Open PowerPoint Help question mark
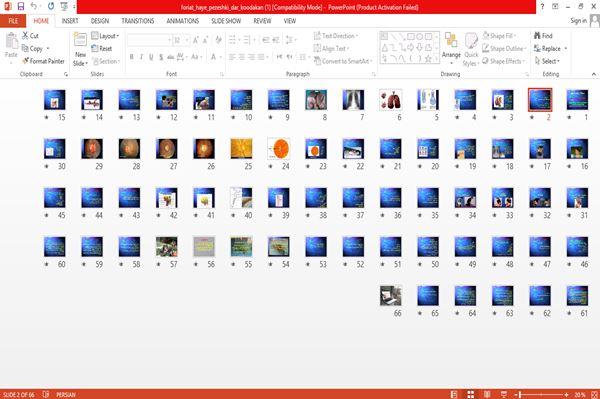The width and height of the screenshot is (600, 399). point(542,7)
